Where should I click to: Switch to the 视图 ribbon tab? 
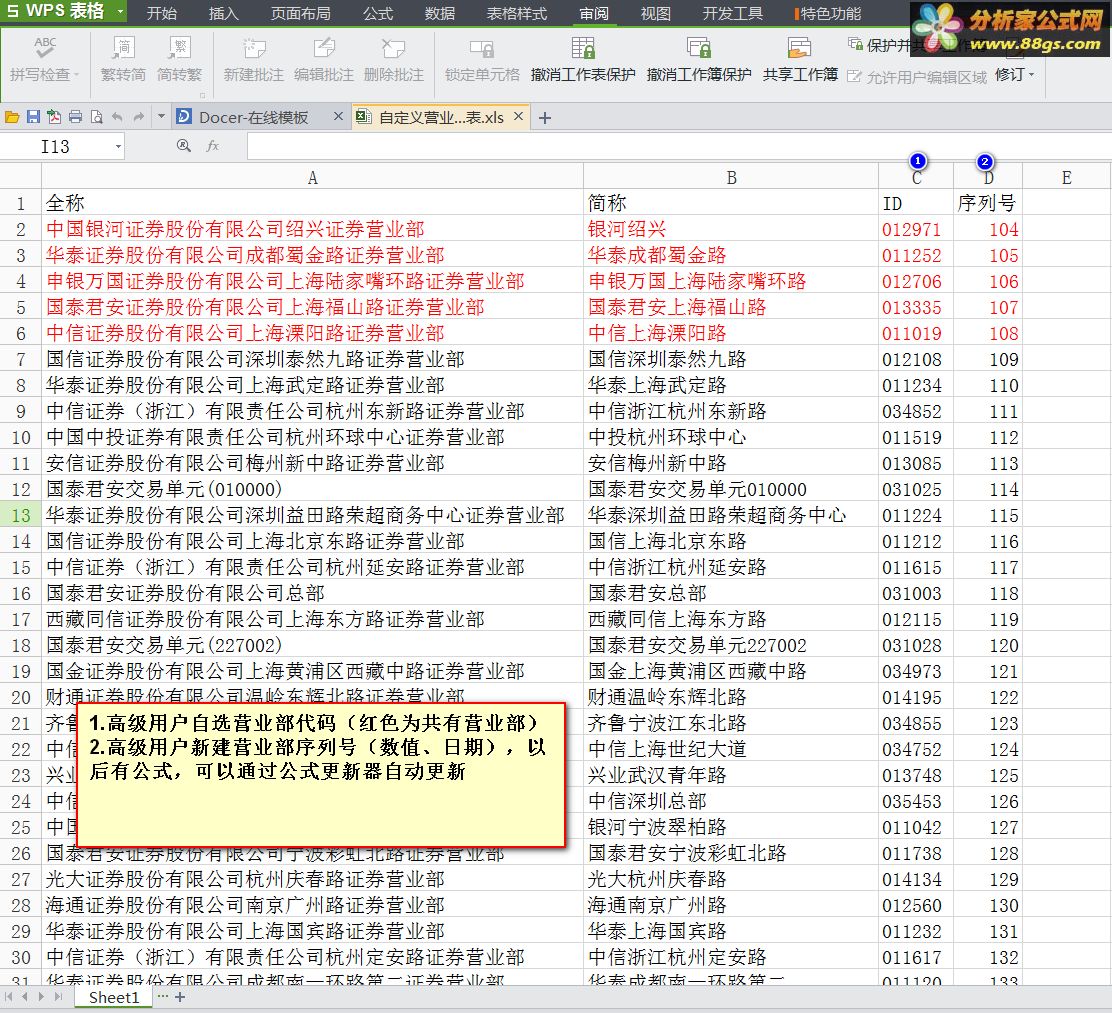tap(655, 13)
